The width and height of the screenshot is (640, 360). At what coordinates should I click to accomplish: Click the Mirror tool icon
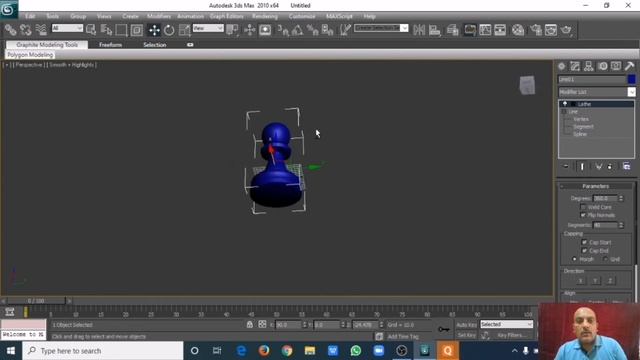pyautogui.click(x=419, y=30)
